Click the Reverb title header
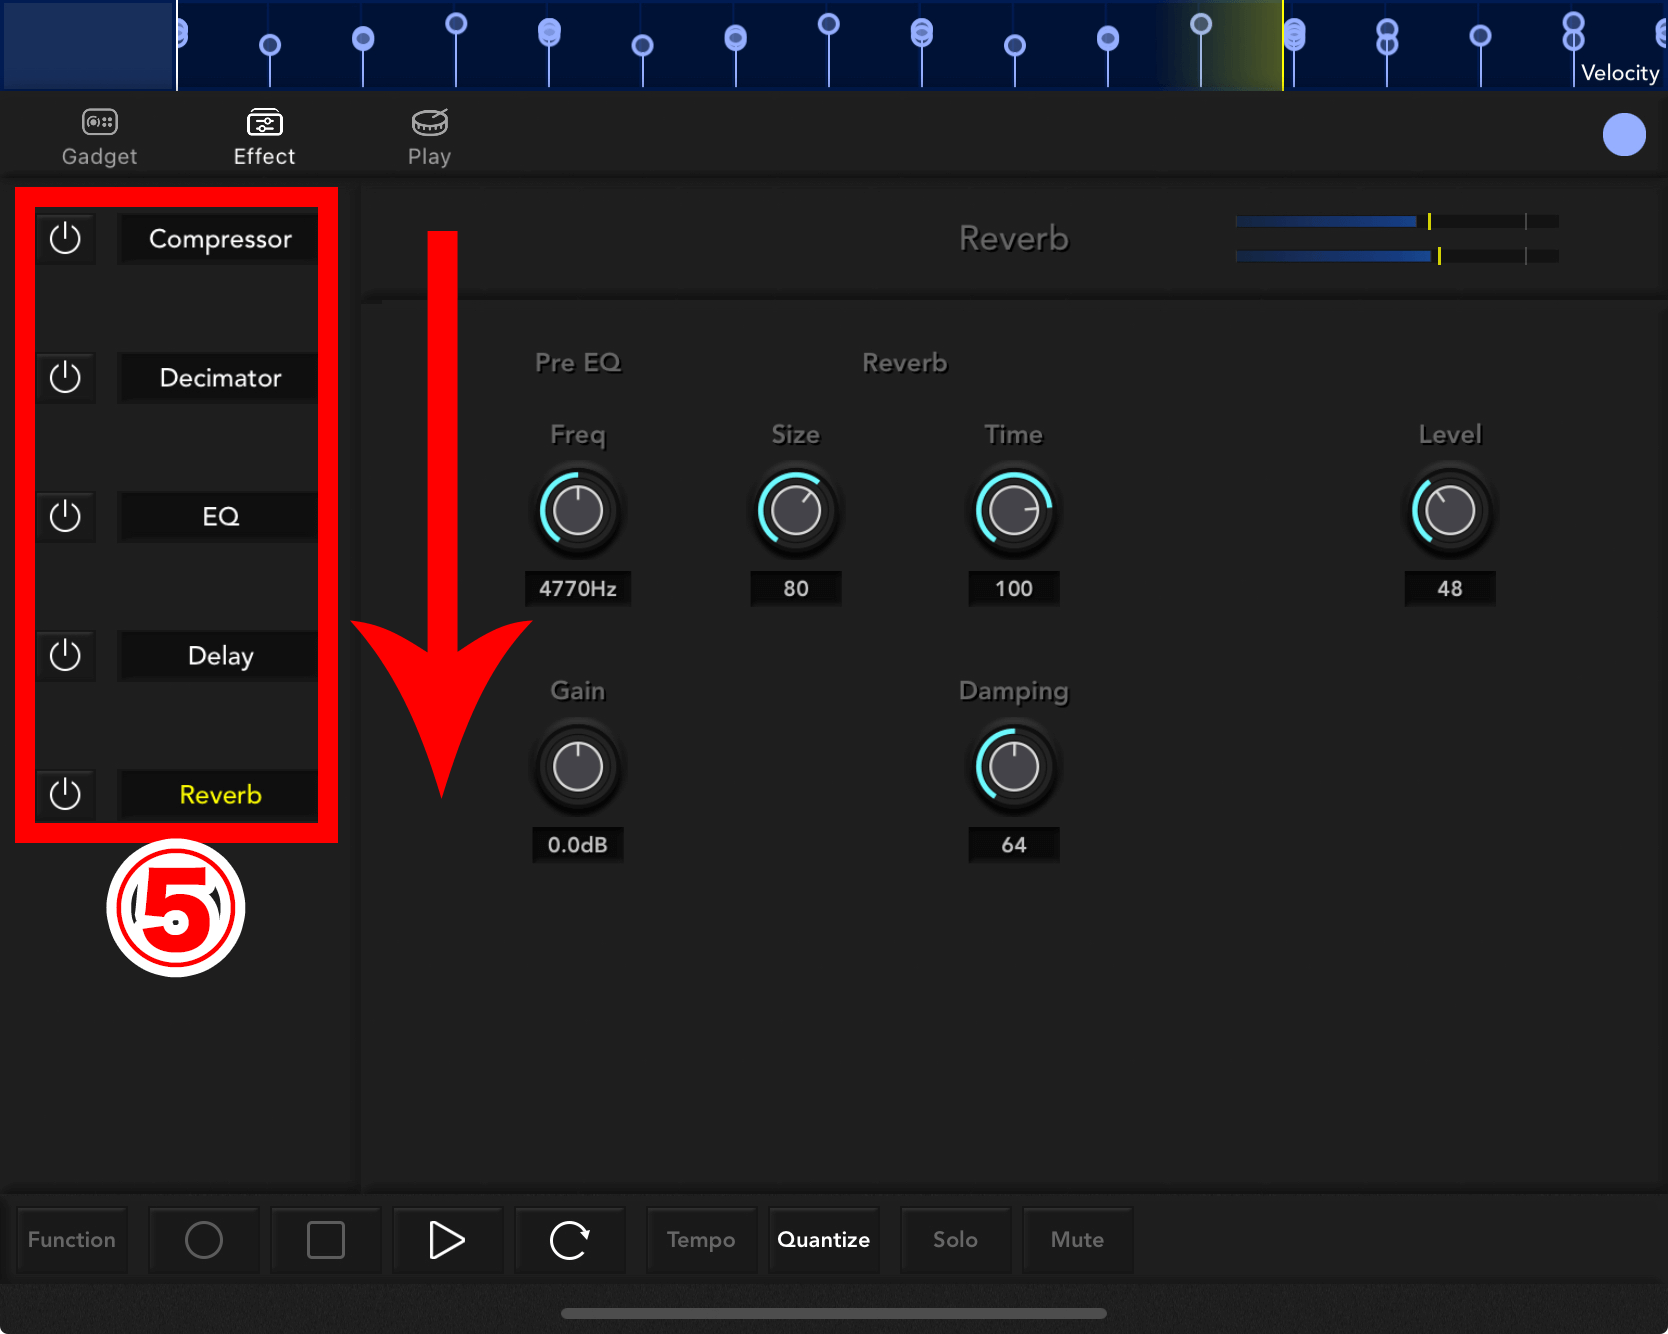The width and height of the screenshot is (1668, 1334). [1014, 238]
